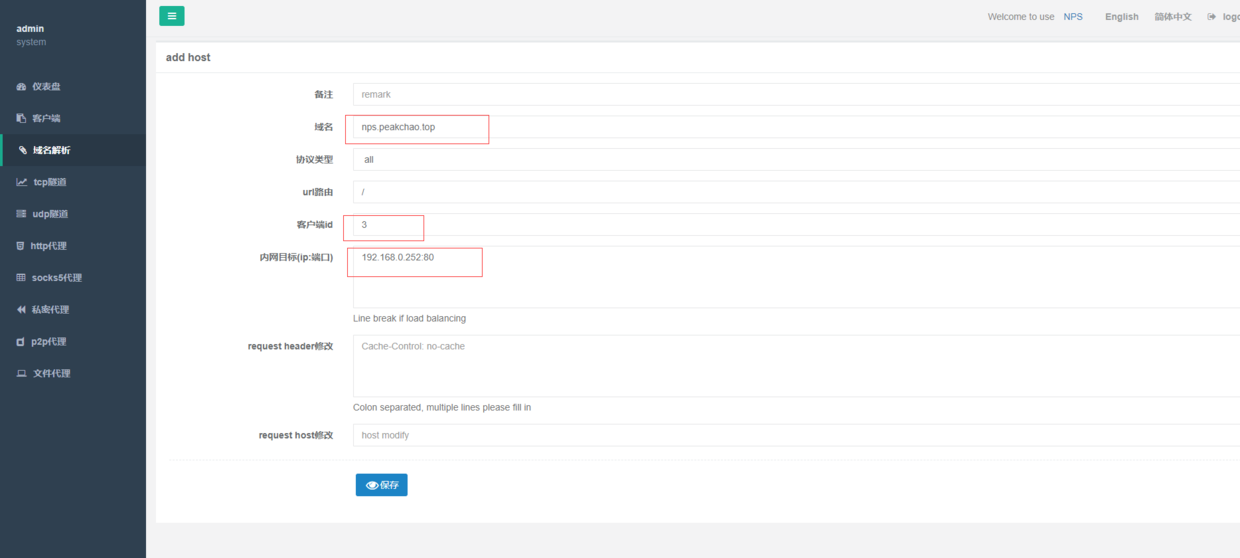Viewport: 1240px width, 558px height.
Task: Click the 备注 remark input field
Action: [x=796, y=94]
